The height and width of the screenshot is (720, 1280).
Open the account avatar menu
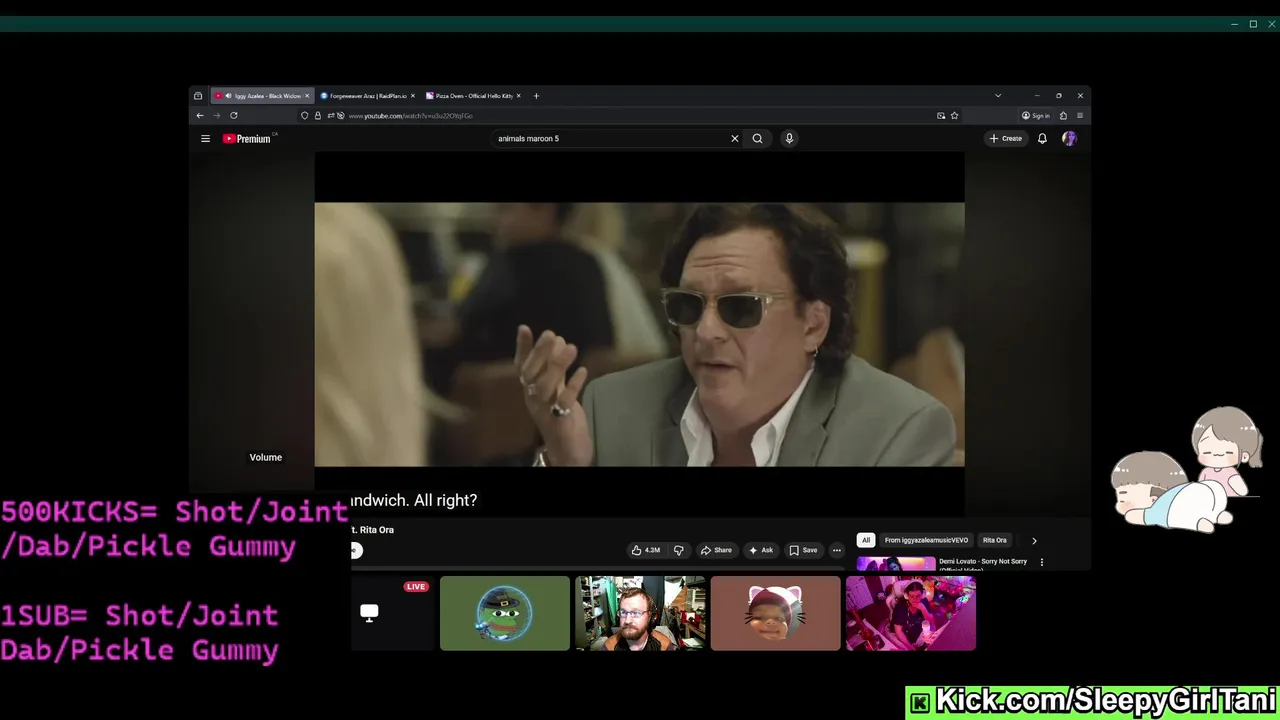(1069, 139)
